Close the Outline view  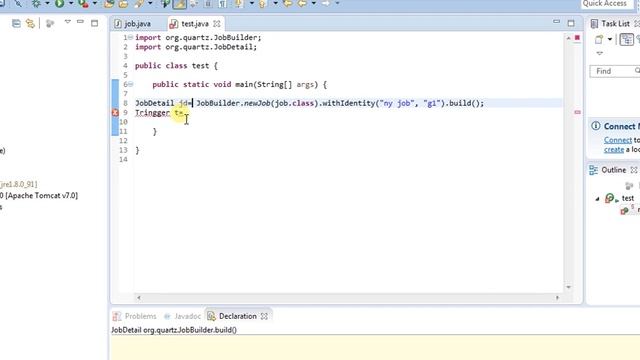tap(634, 170)
